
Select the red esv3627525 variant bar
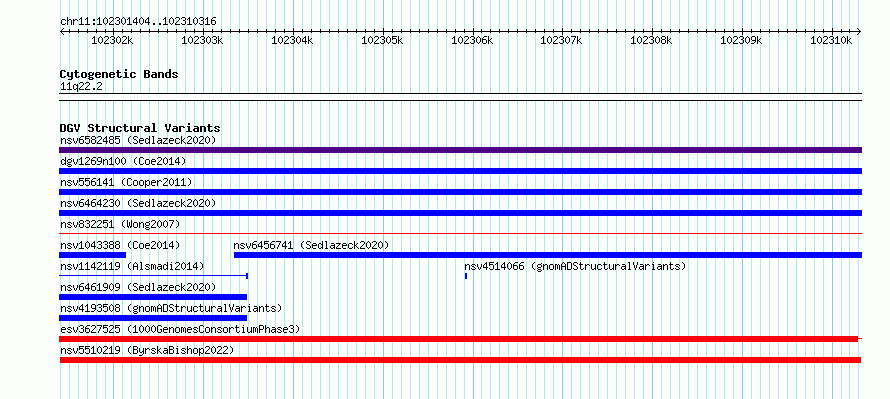[x=459, y=339]
